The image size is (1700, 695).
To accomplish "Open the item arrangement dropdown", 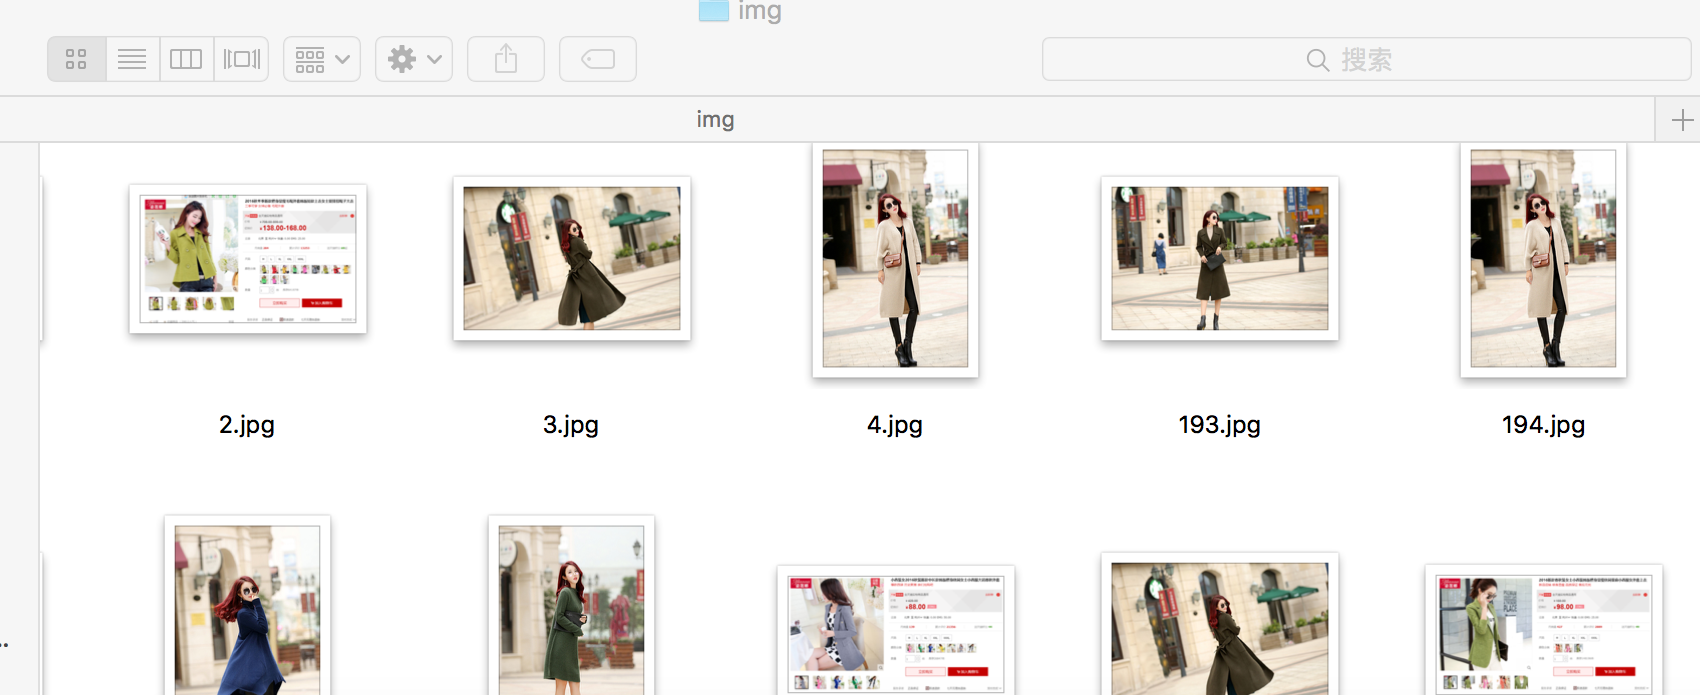I will (x=322, y=59).
